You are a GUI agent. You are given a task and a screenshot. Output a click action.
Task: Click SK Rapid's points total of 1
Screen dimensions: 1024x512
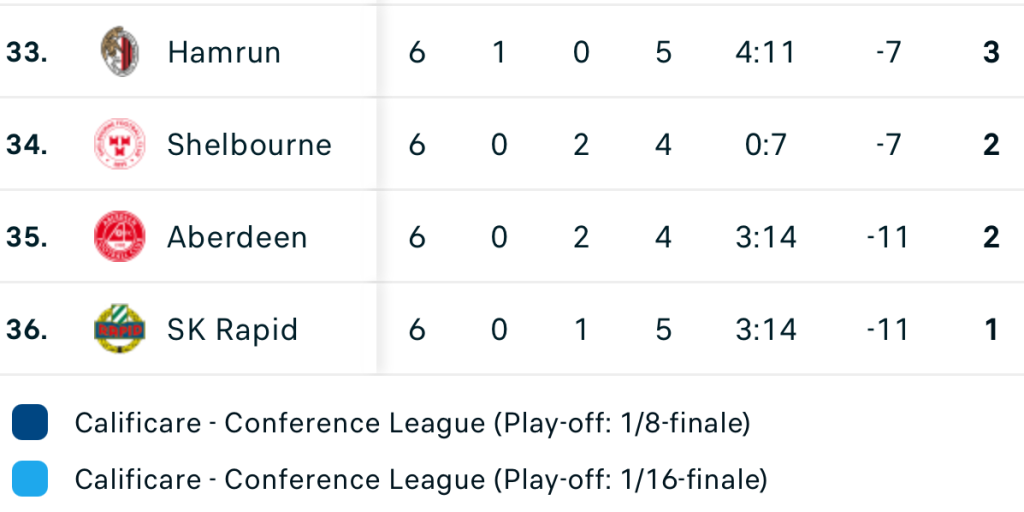pyautogui.click(x=991, y=329)
